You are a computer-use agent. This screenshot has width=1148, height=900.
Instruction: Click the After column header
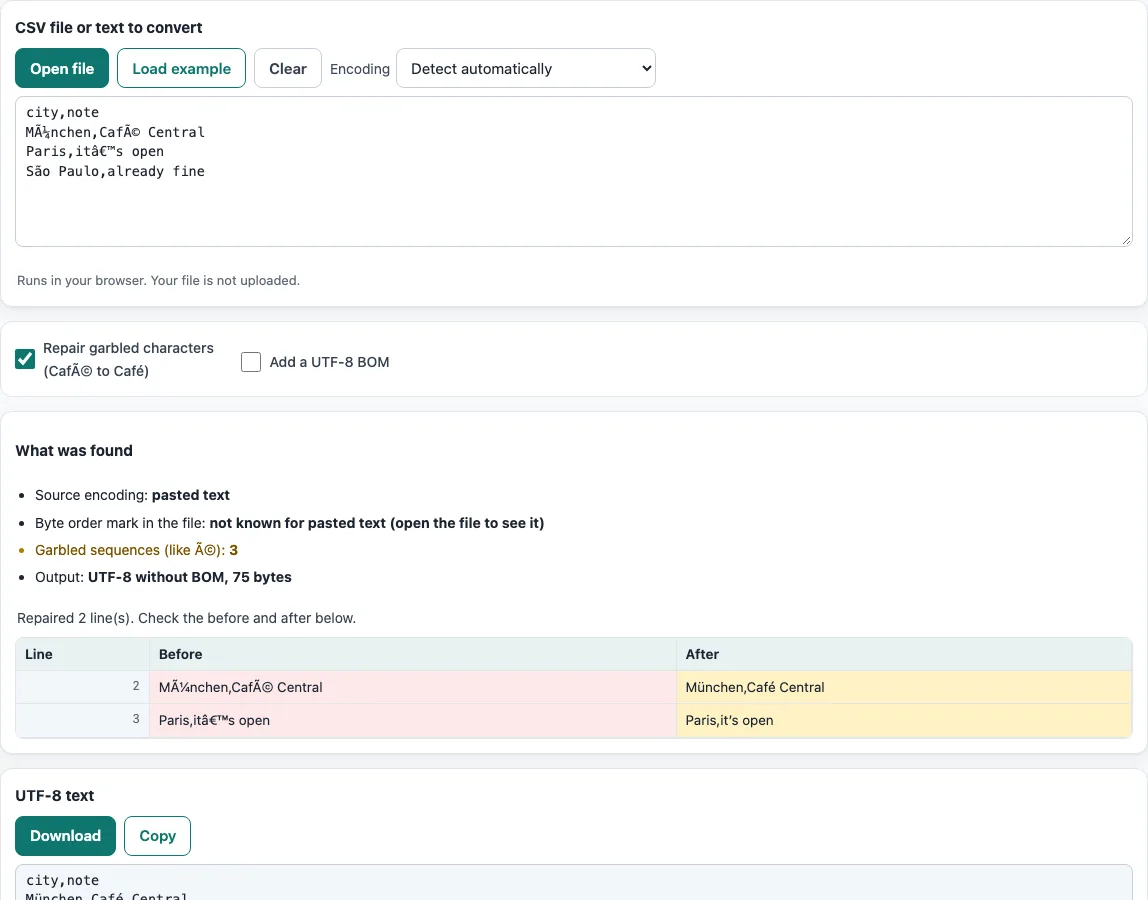(903, 654)
